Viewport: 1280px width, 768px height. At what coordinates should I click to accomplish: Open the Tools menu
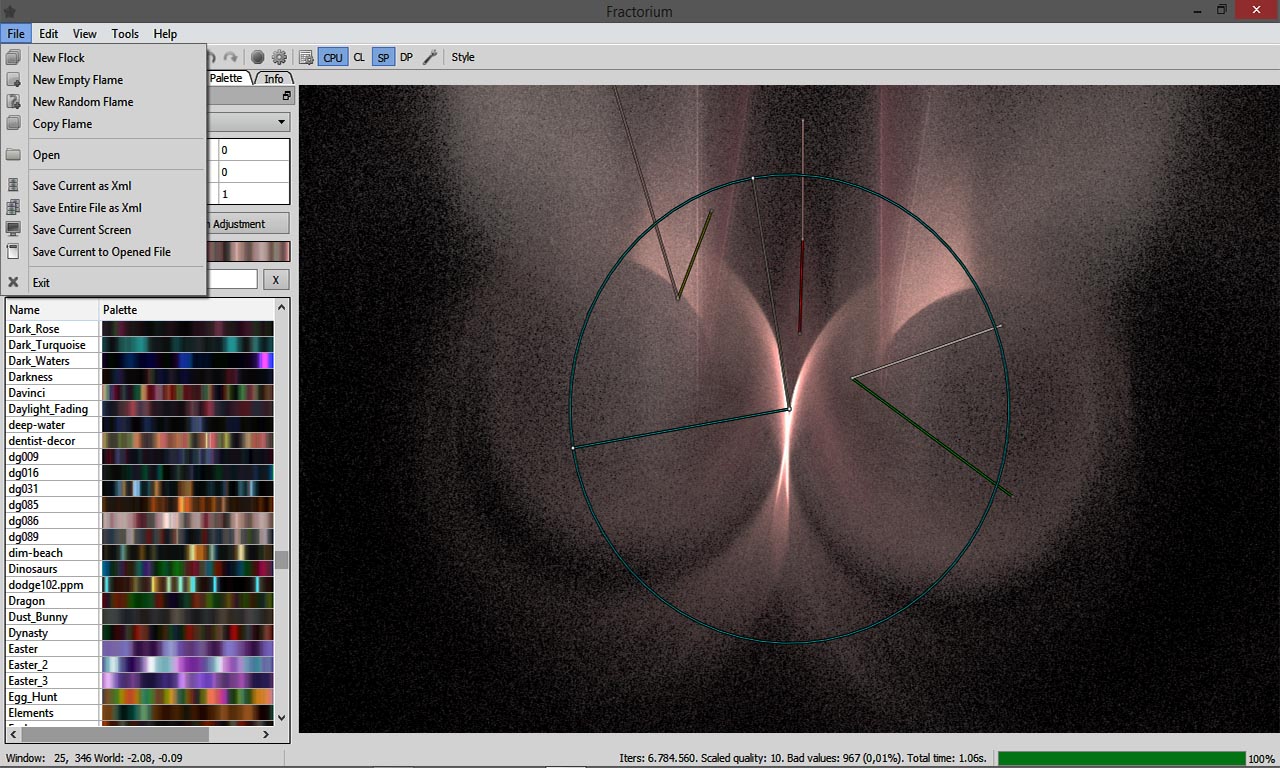coord(125,34)
